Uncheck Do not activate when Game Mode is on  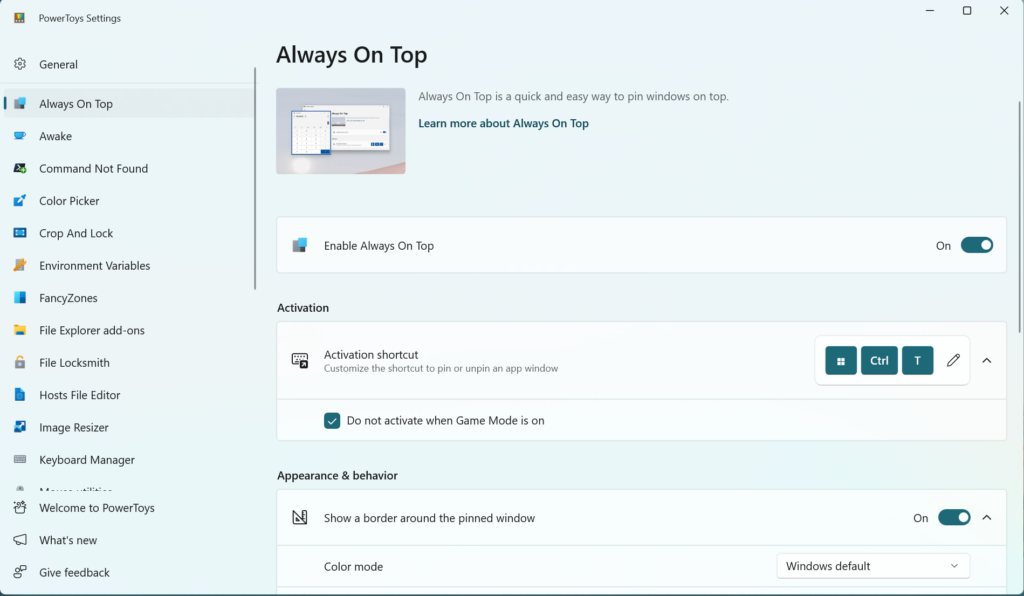(332, 421)
